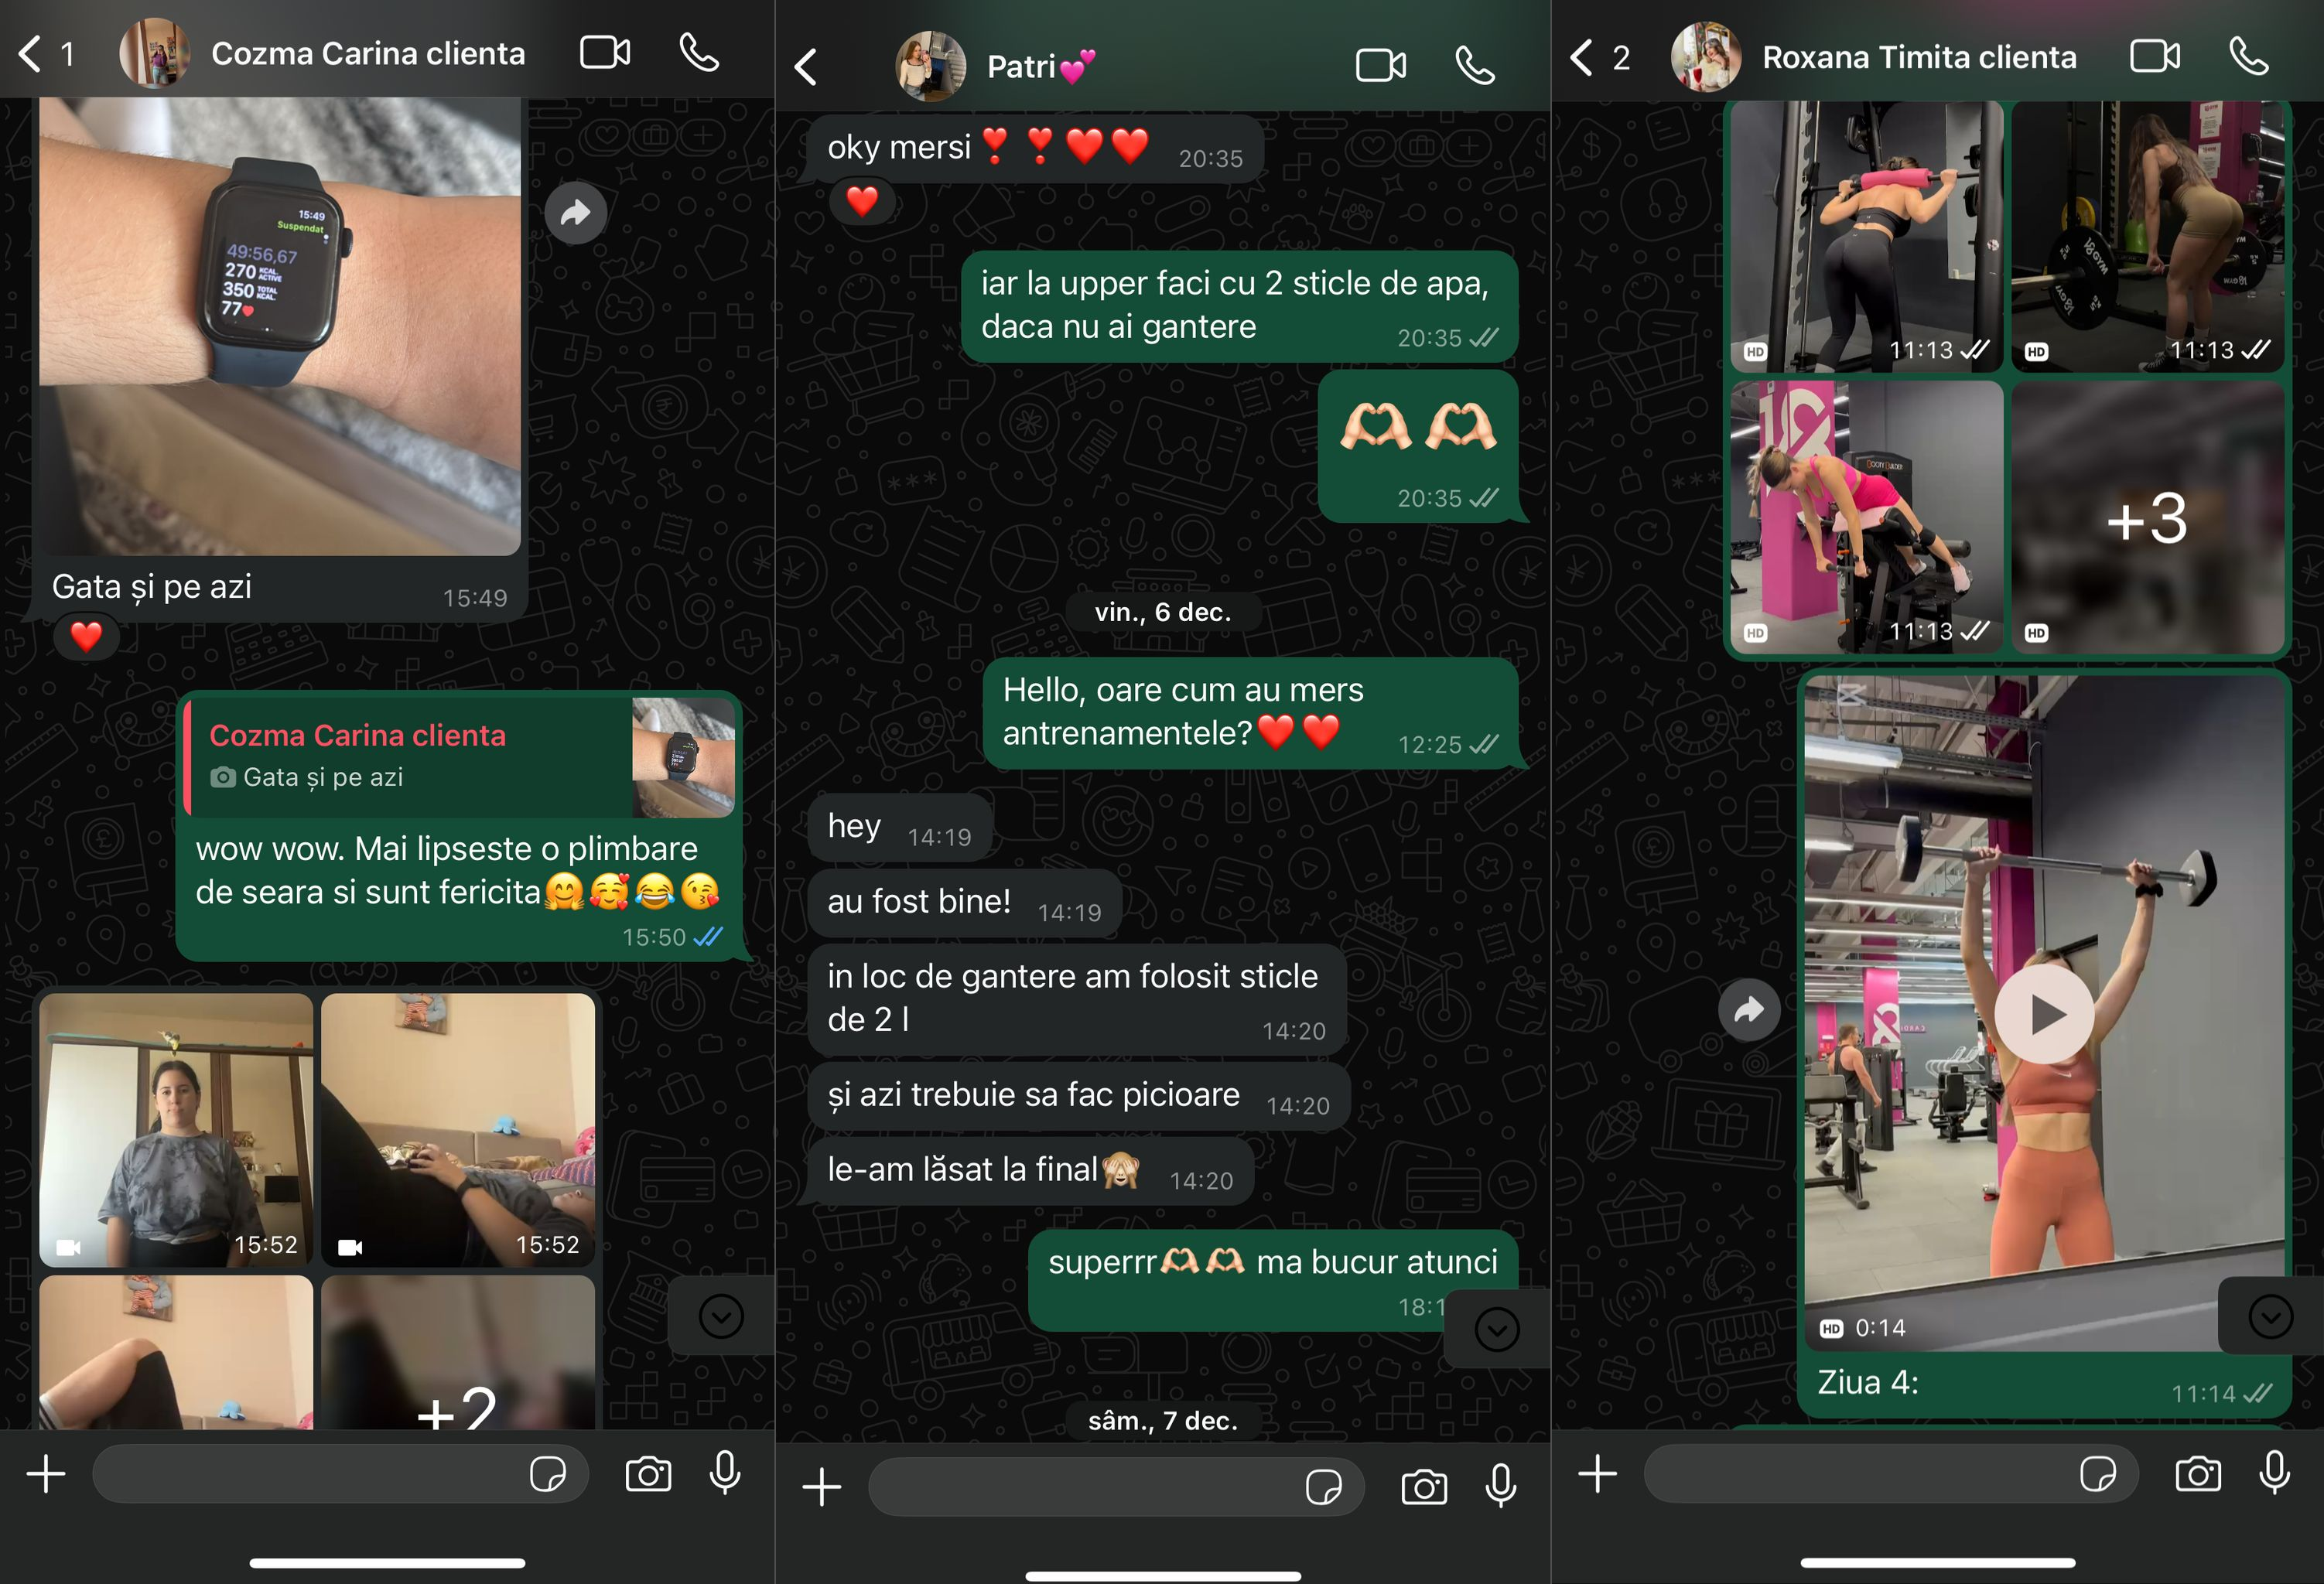Open attachment plus in Patri chat
Viewport: 2324px width, 1584px height.
coord(822,1486)
